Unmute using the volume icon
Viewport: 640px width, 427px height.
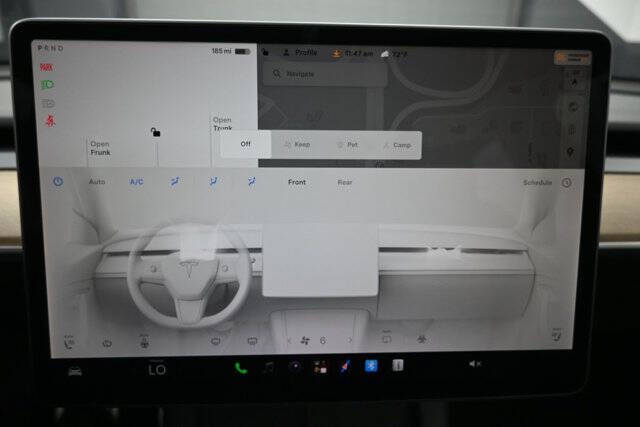pyautogui.click(x=475, y=364)
